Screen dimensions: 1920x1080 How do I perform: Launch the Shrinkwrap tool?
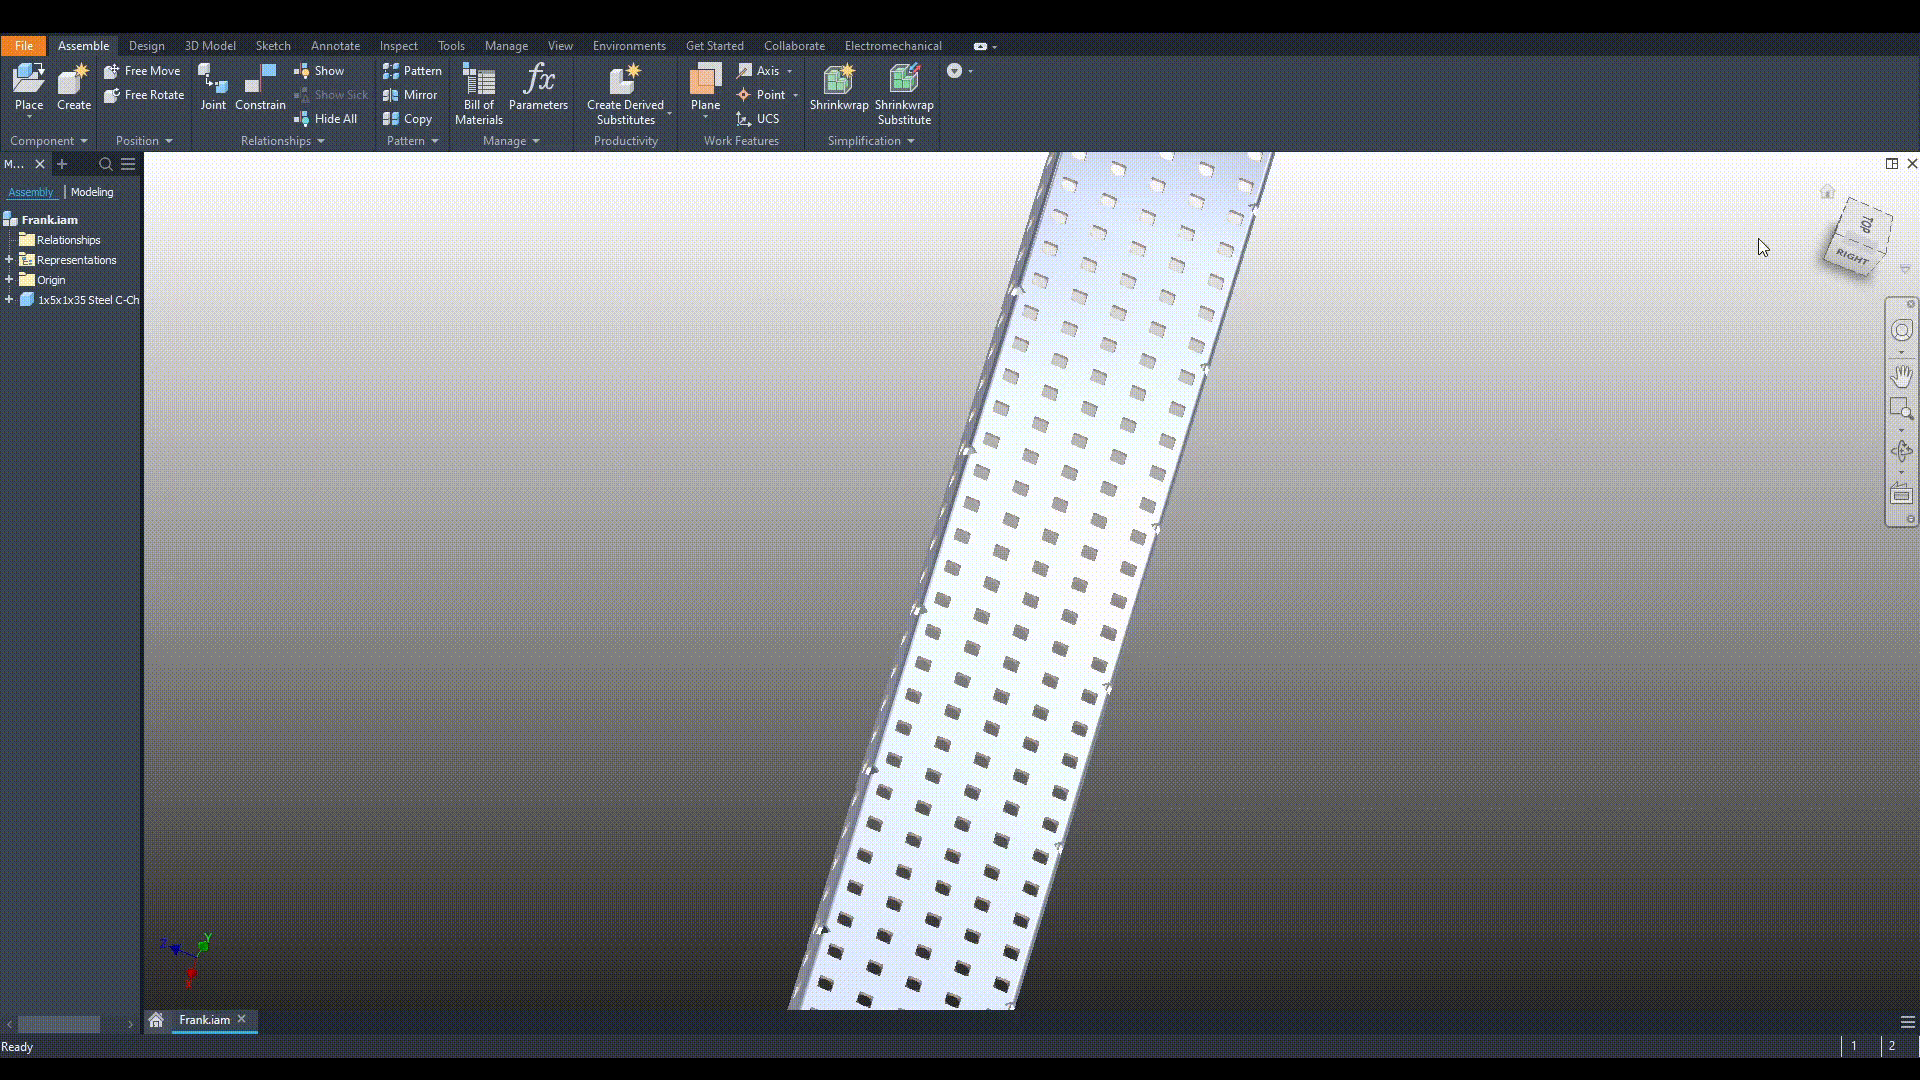click(839, 88)
